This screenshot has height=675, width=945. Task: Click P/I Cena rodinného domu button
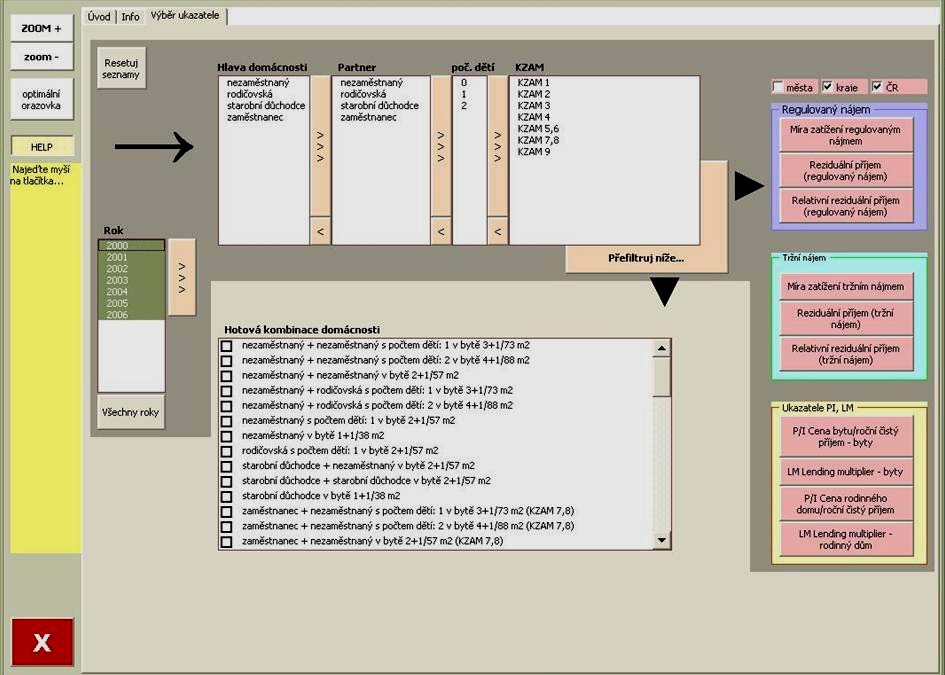[846, 504]
